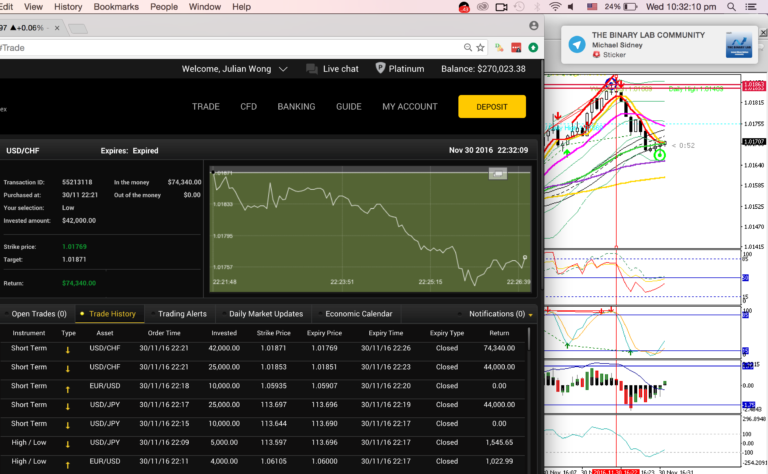Click the Expiry Time column header

point(386,333)
